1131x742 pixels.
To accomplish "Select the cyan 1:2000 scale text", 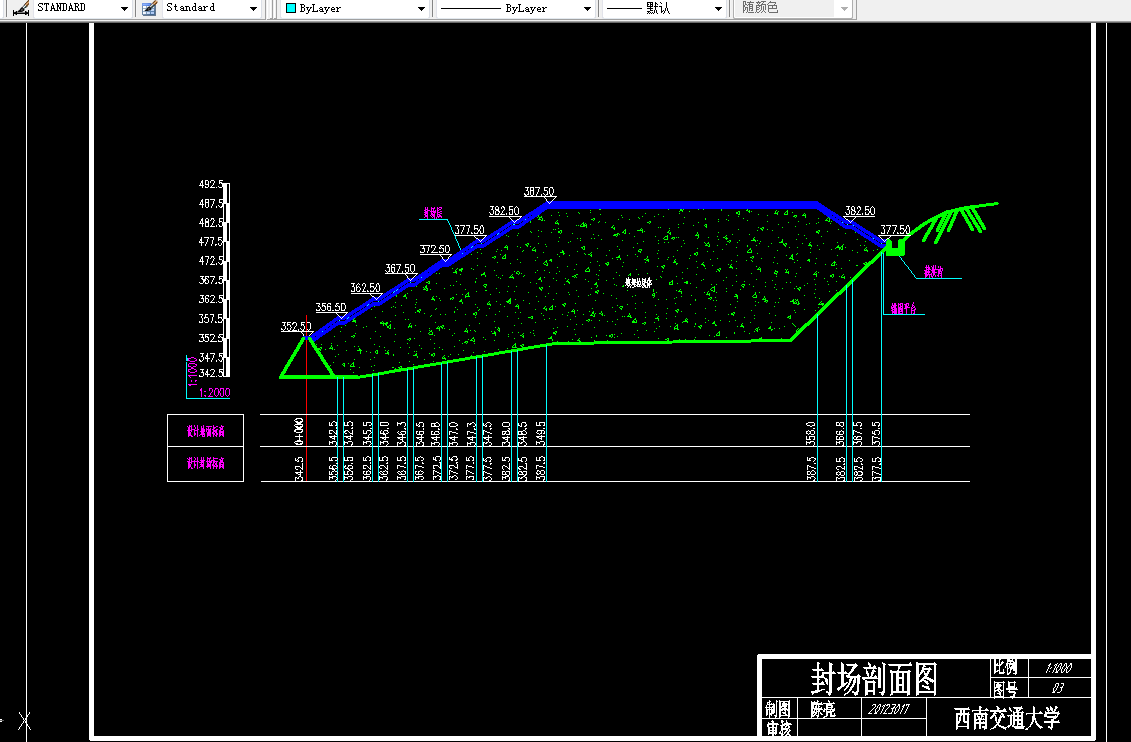I will [214, 392].
